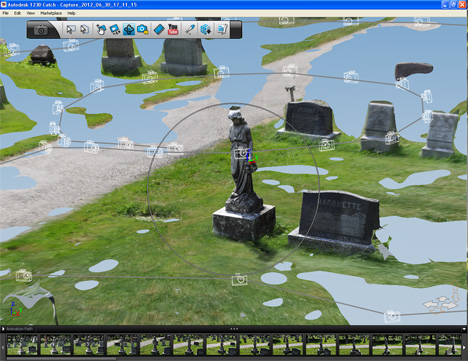Select the pin reference point tool
Viewport: 468px width, 361px height.
coord(190,29)
